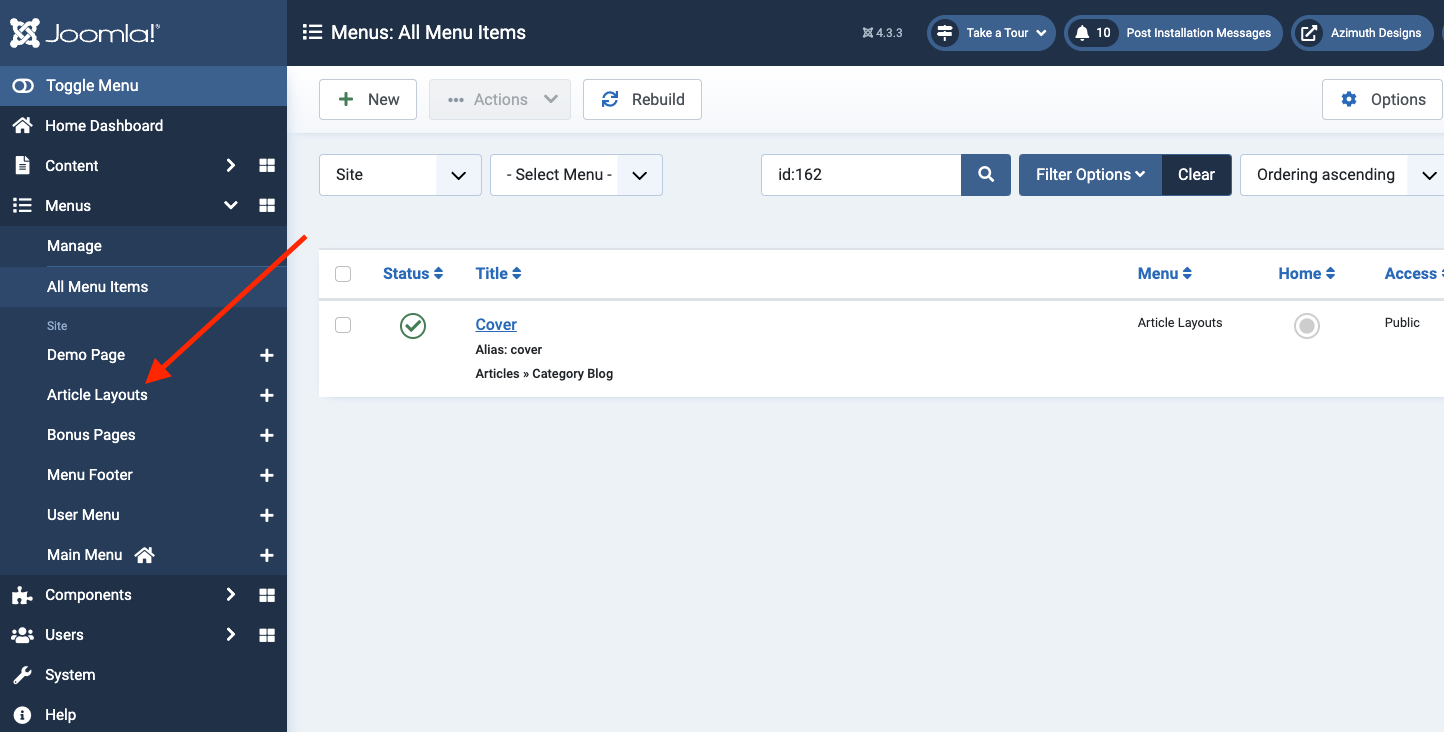Screen dimensions: 1444x732
Task: Set Cover as the home menu item
Action: pyautogui.click(x=1306, y=326)
